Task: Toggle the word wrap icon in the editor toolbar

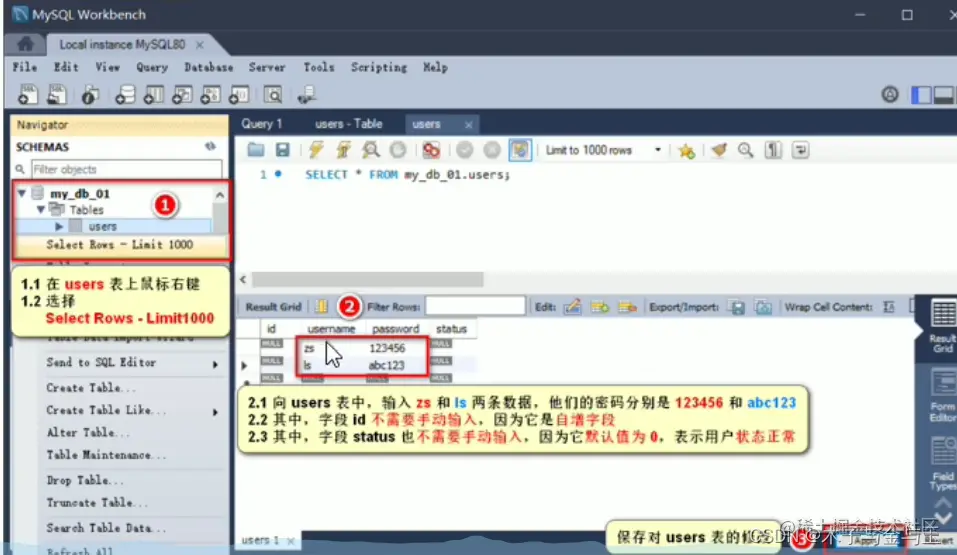Action: tap(801, 150)
